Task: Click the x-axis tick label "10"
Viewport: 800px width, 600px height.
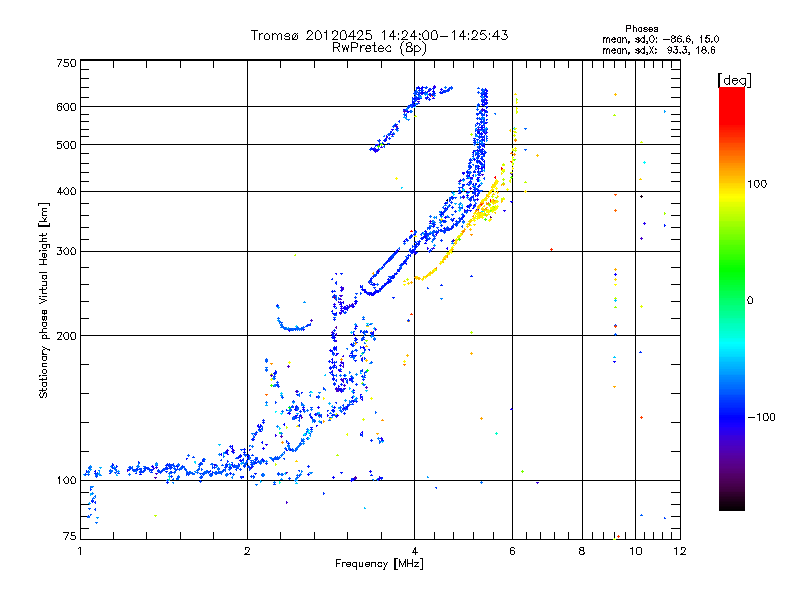Action: coord(636,551)
